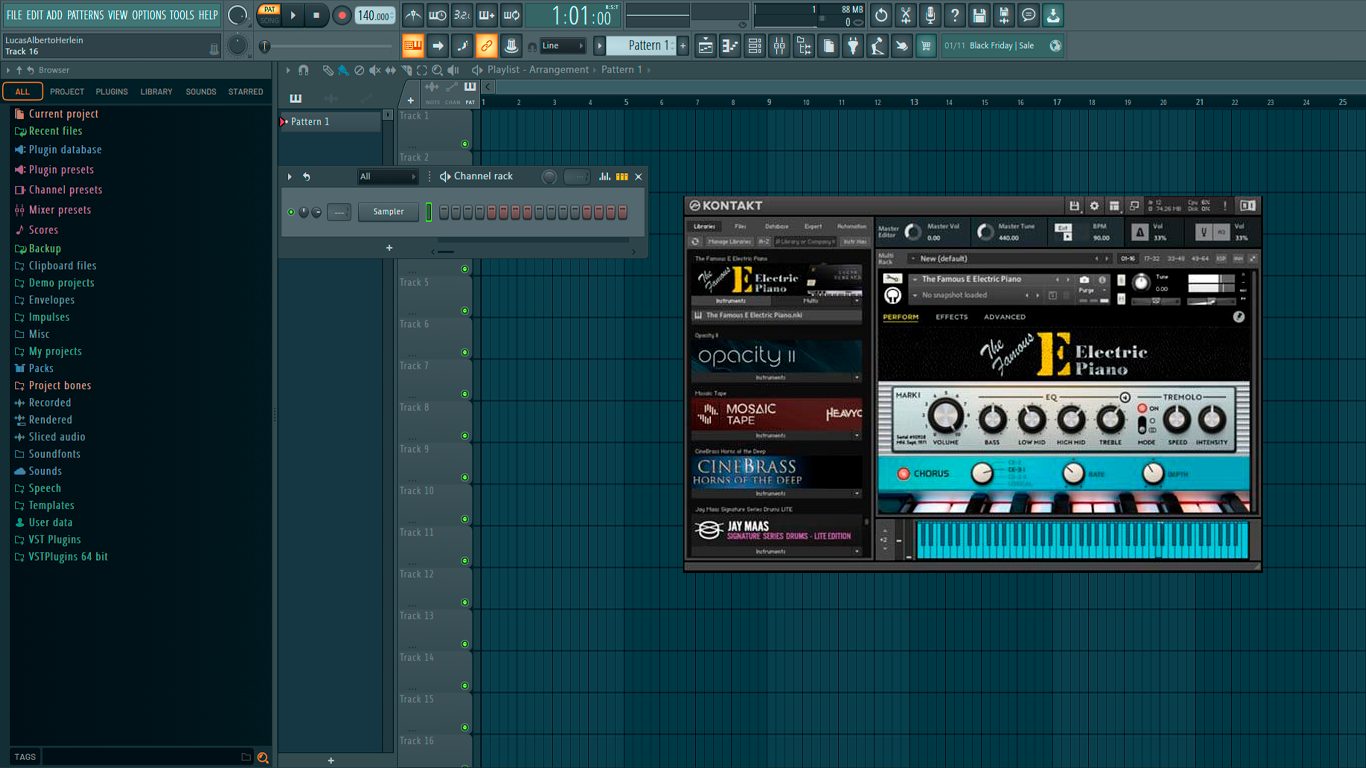1366x768 pixels.
Task: Open the TOOLS menu
Action: tap(182, 15)
